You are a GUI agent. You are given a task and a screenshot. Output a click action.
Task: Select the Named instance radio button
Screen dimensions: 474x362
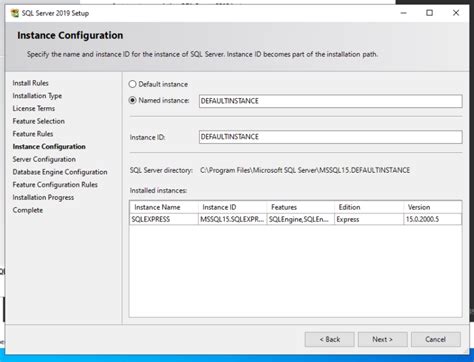[x=133, y=100]
